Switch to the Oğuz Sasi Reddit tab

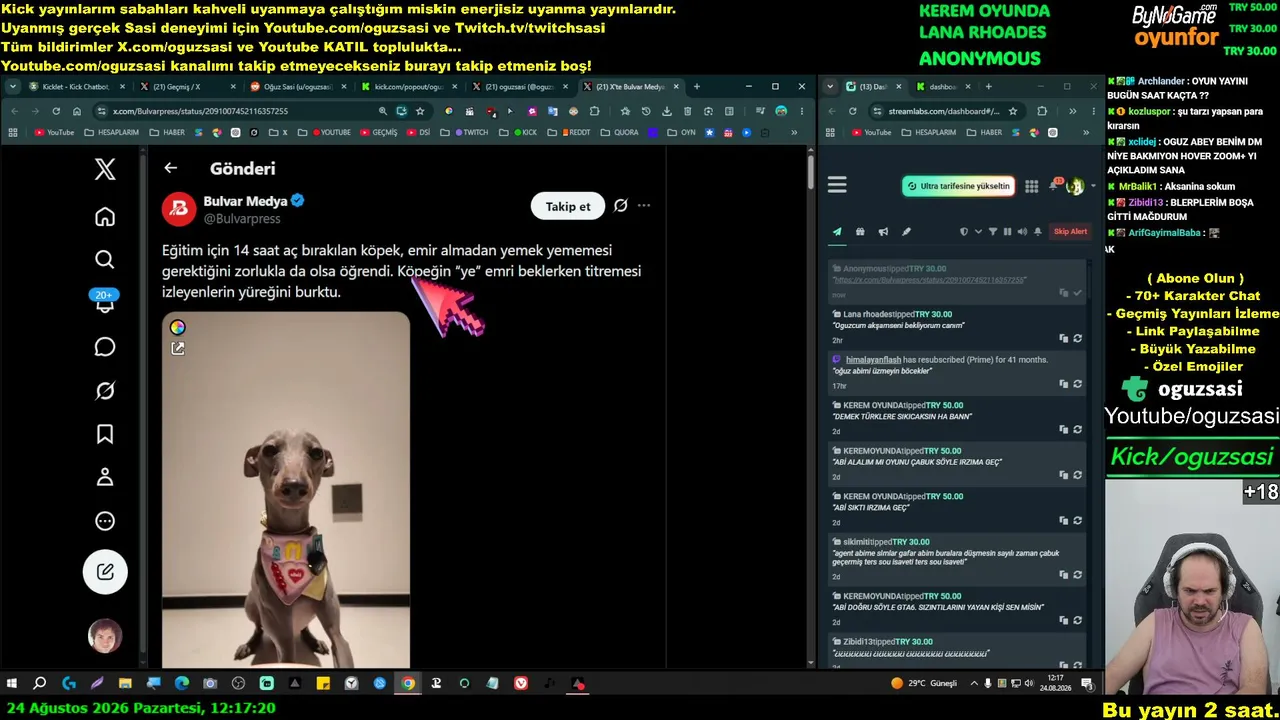298,87
